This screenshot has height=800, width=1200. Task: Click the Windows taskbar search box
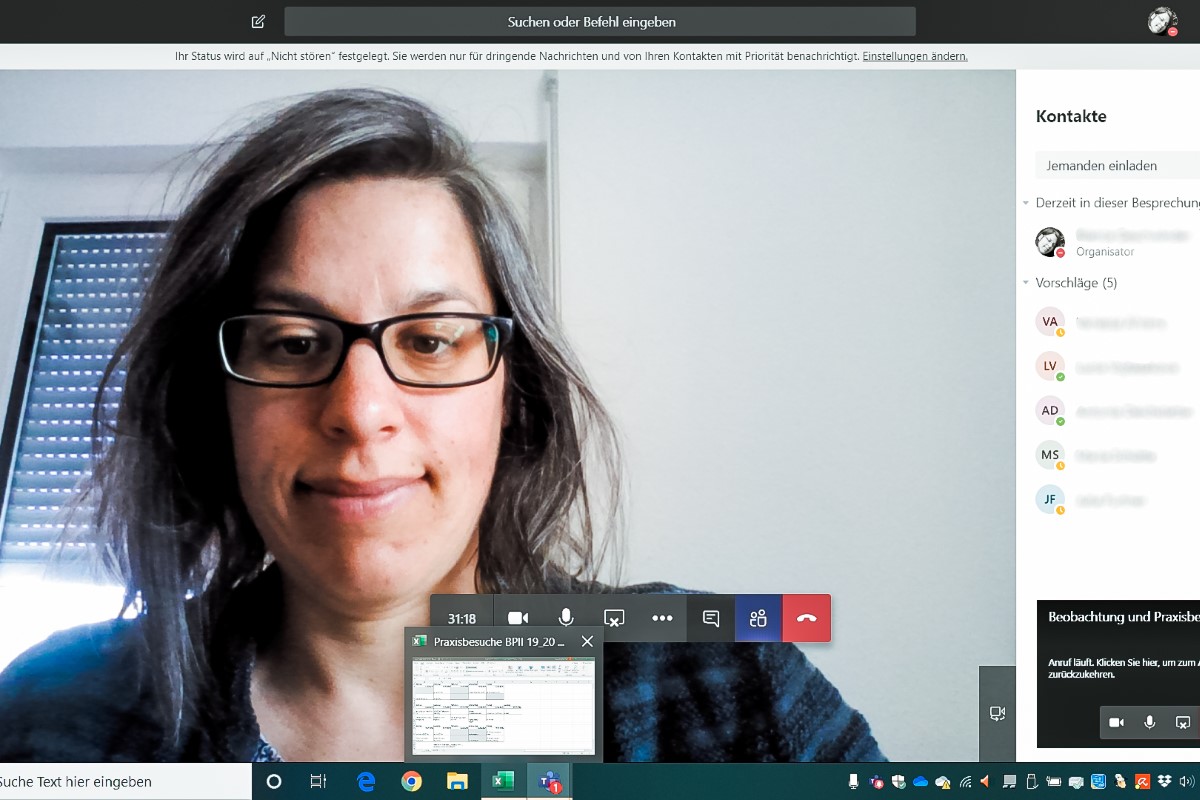126,782
